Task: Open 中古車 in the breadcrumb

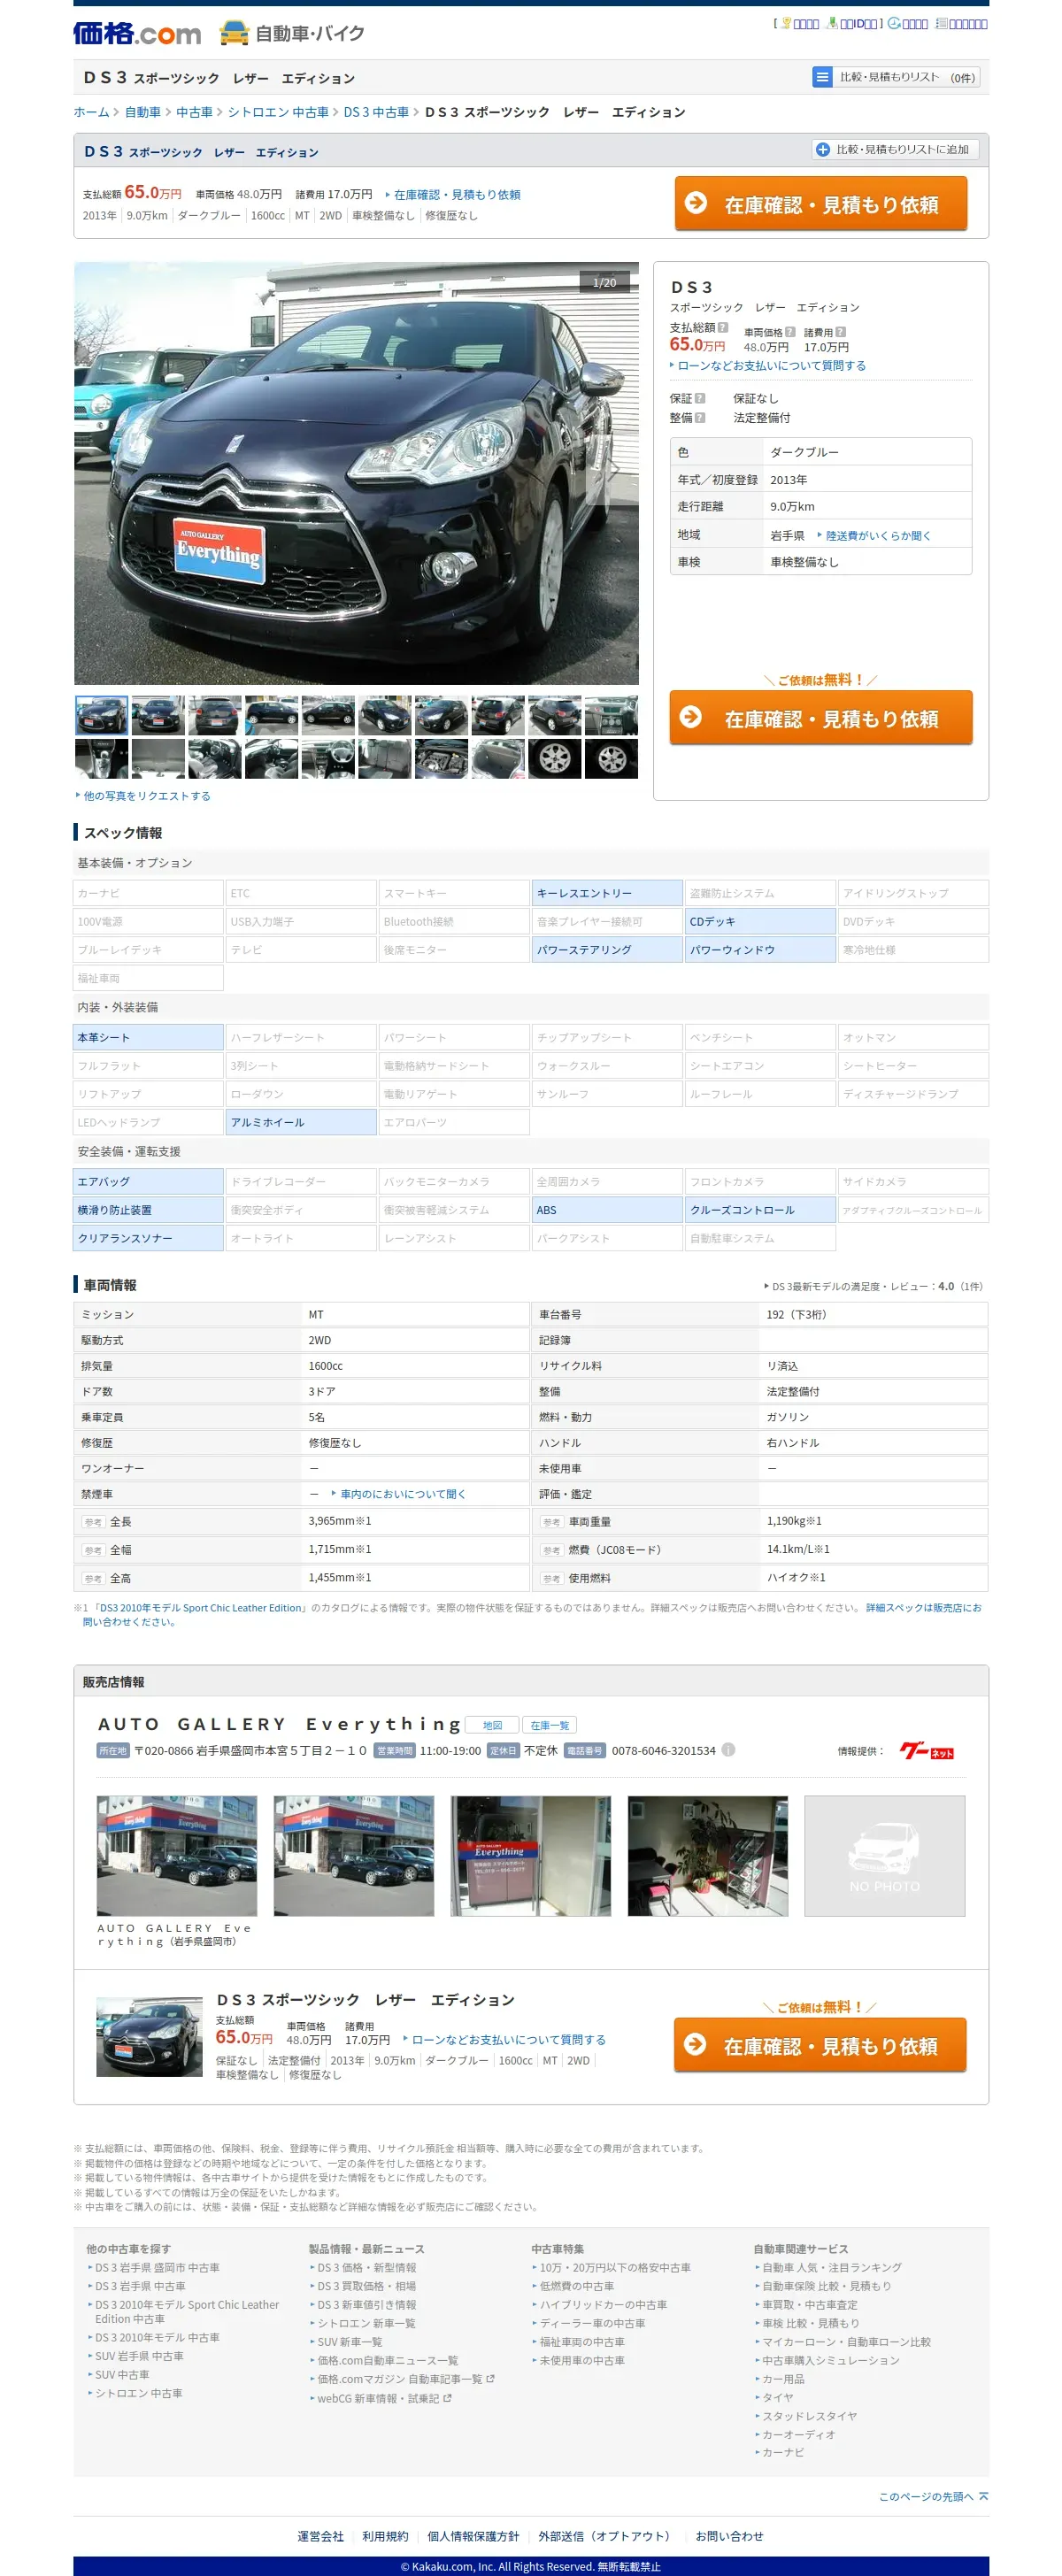Action: tap(194, 112)
